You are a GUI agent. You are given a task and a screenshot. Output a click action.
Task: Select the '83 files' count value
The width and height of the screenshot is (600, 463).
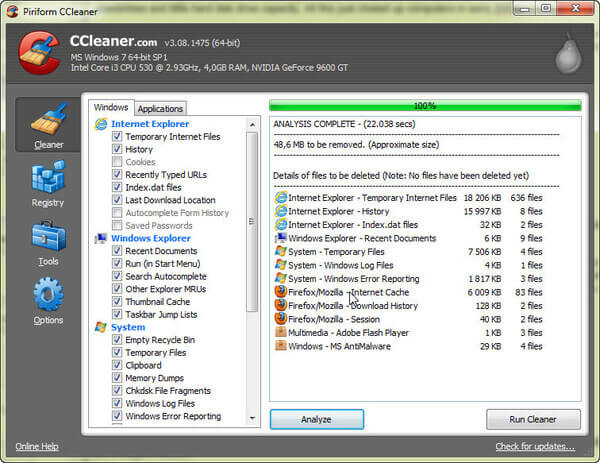(528, 292)
